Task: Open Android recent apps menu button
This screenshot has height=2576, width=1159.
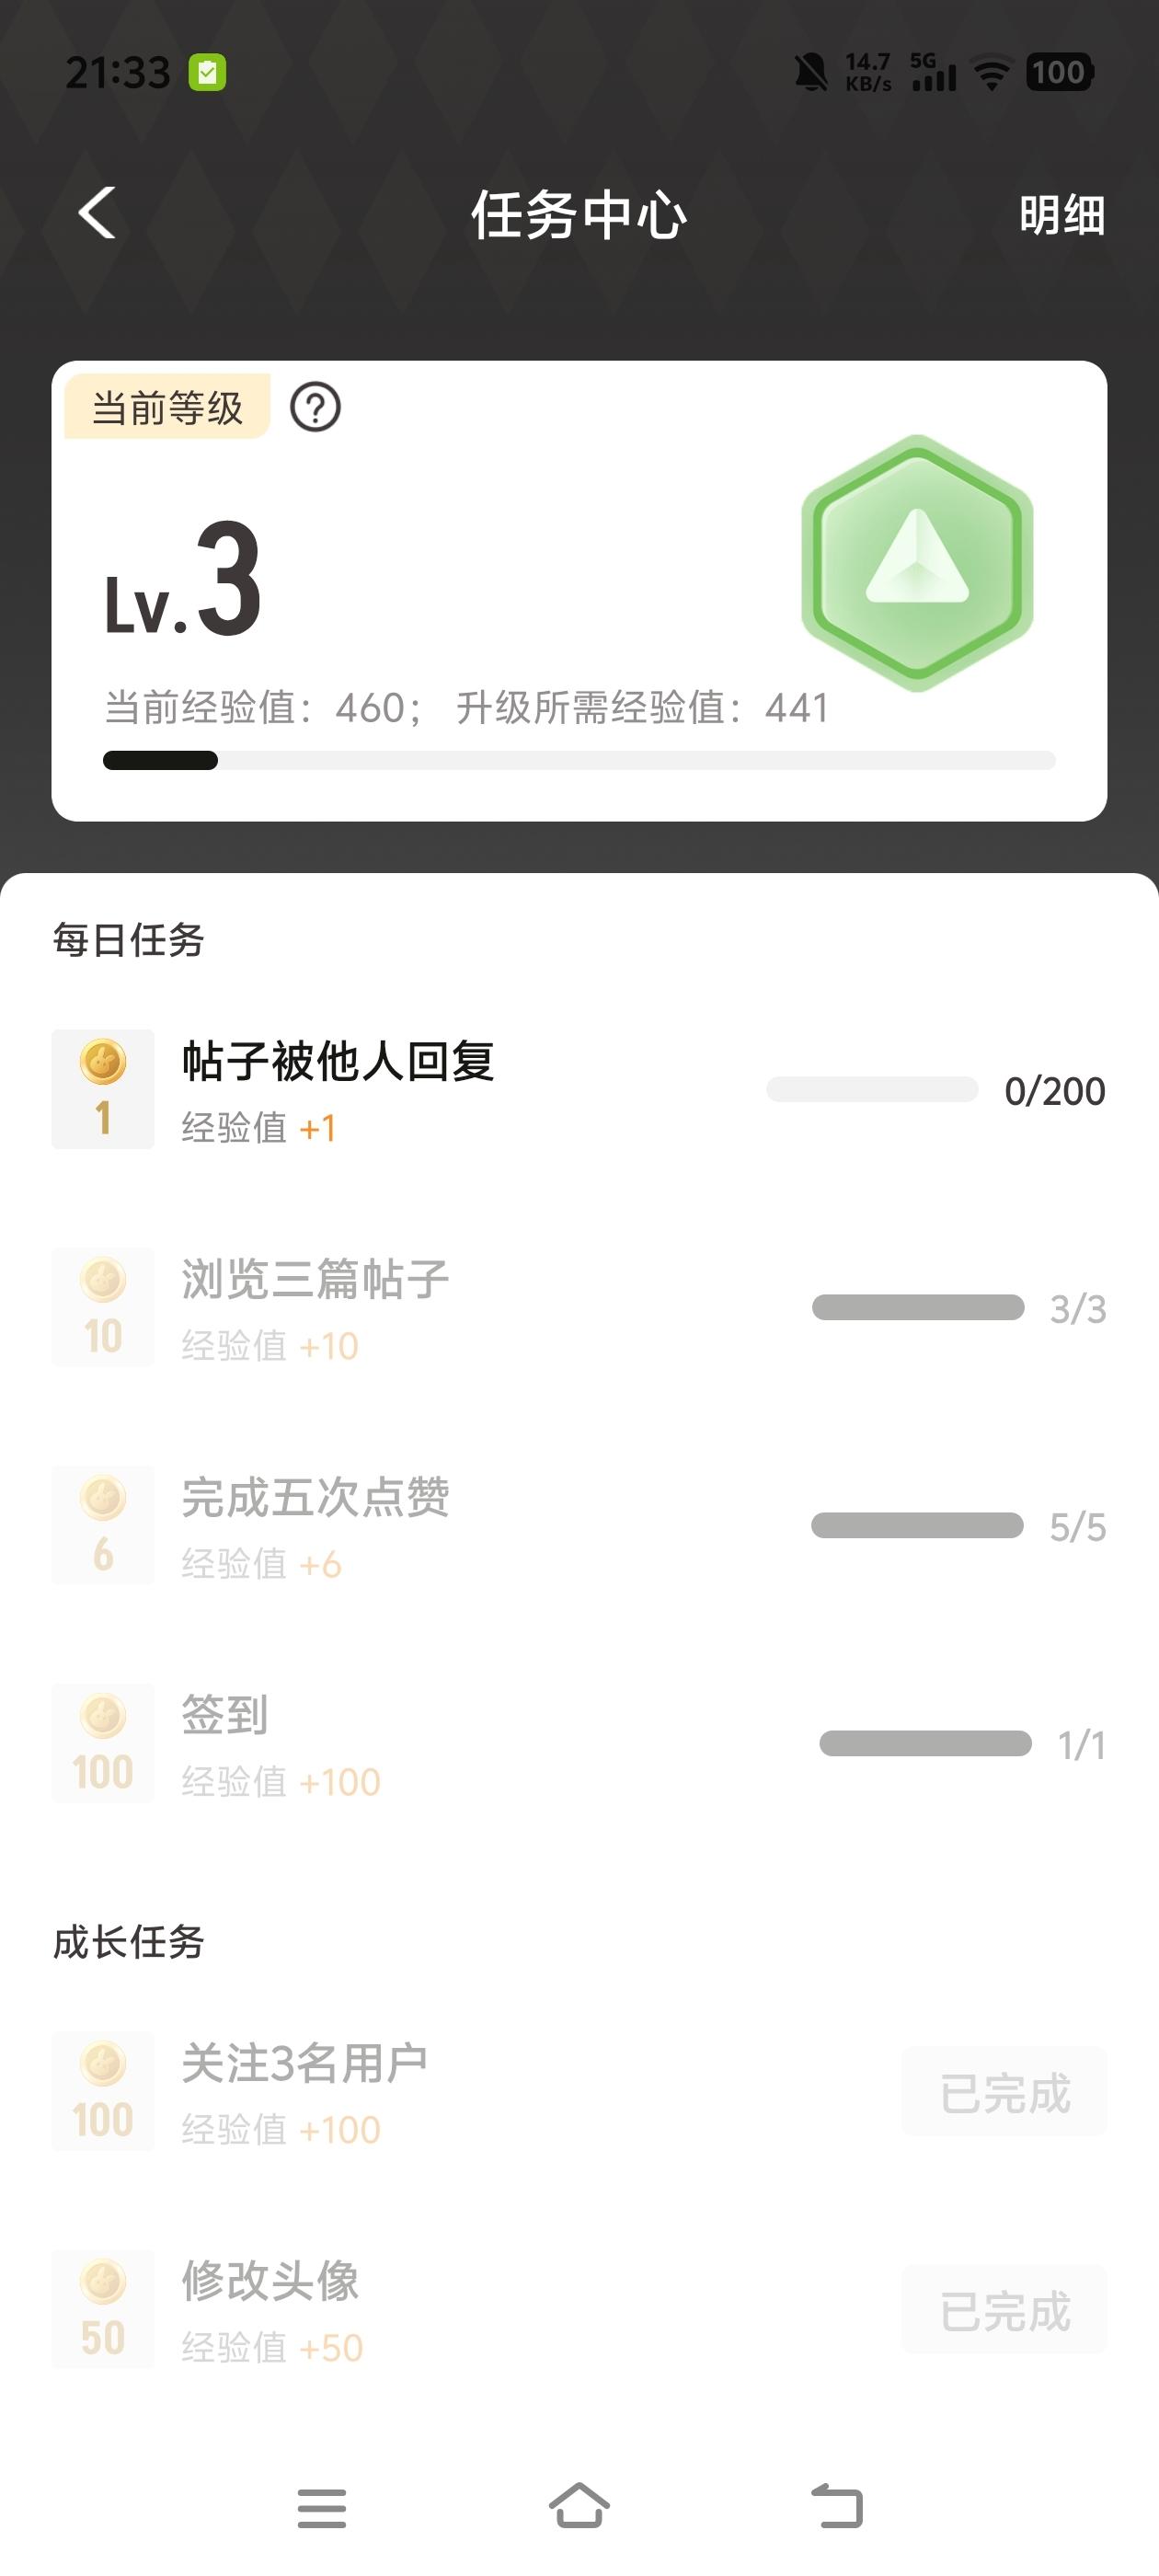Action: coord(322,2508)
